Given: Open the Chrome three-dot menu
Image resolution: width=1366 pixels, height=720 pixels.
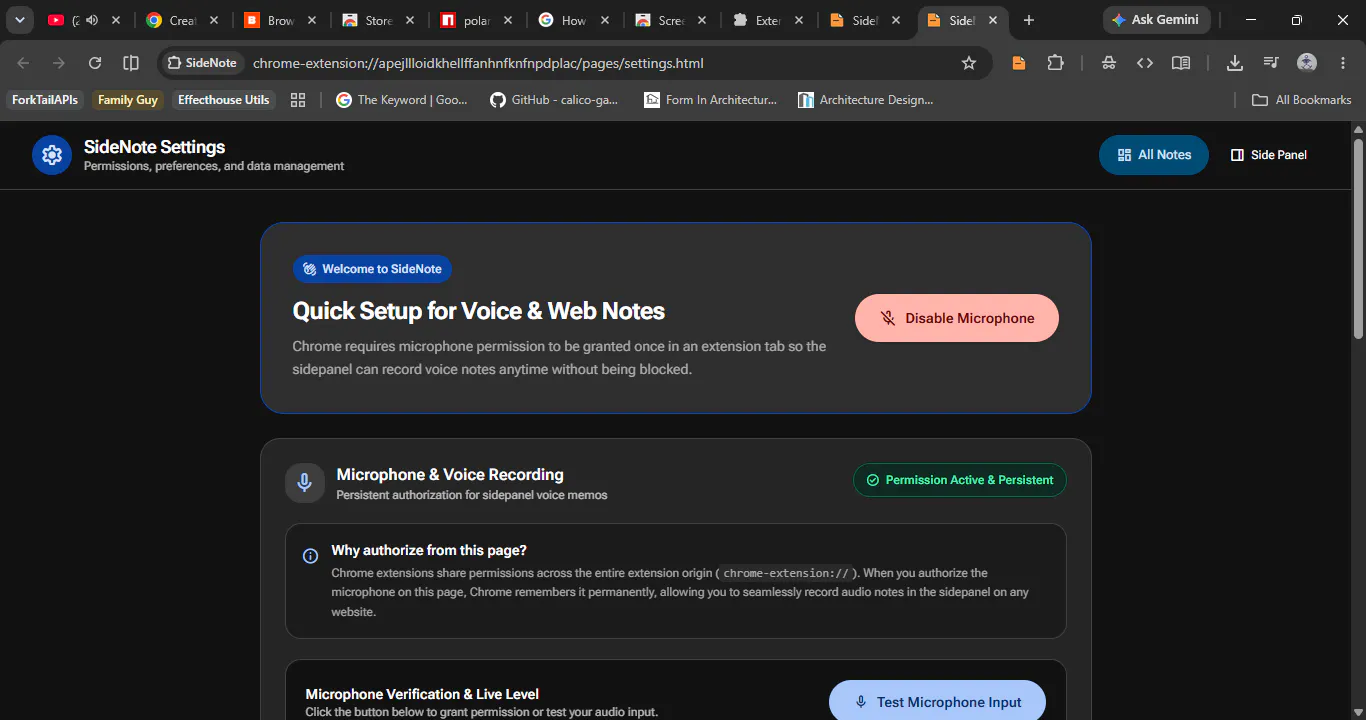Looking at the screenshot, I should [1343, 63].
